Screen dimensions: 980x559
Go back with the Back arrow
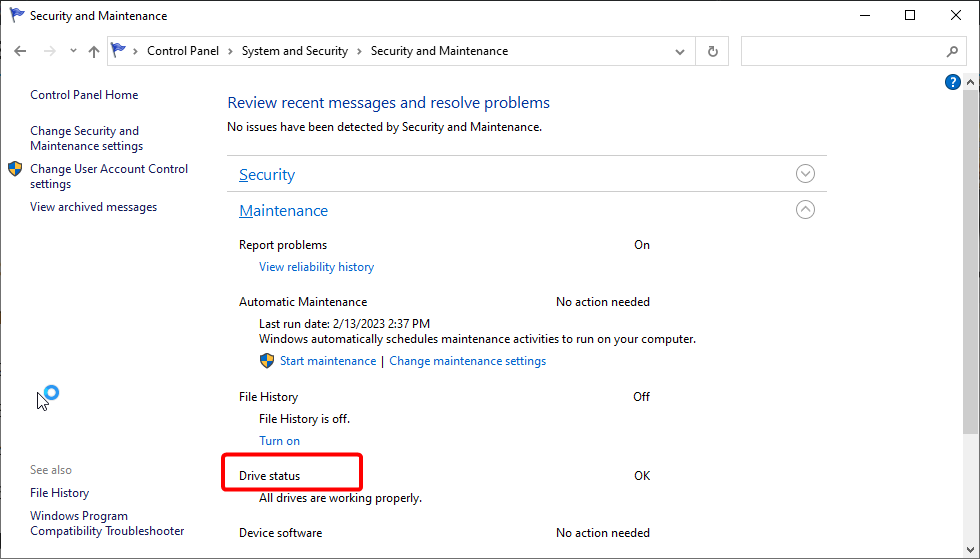(20, 51)
